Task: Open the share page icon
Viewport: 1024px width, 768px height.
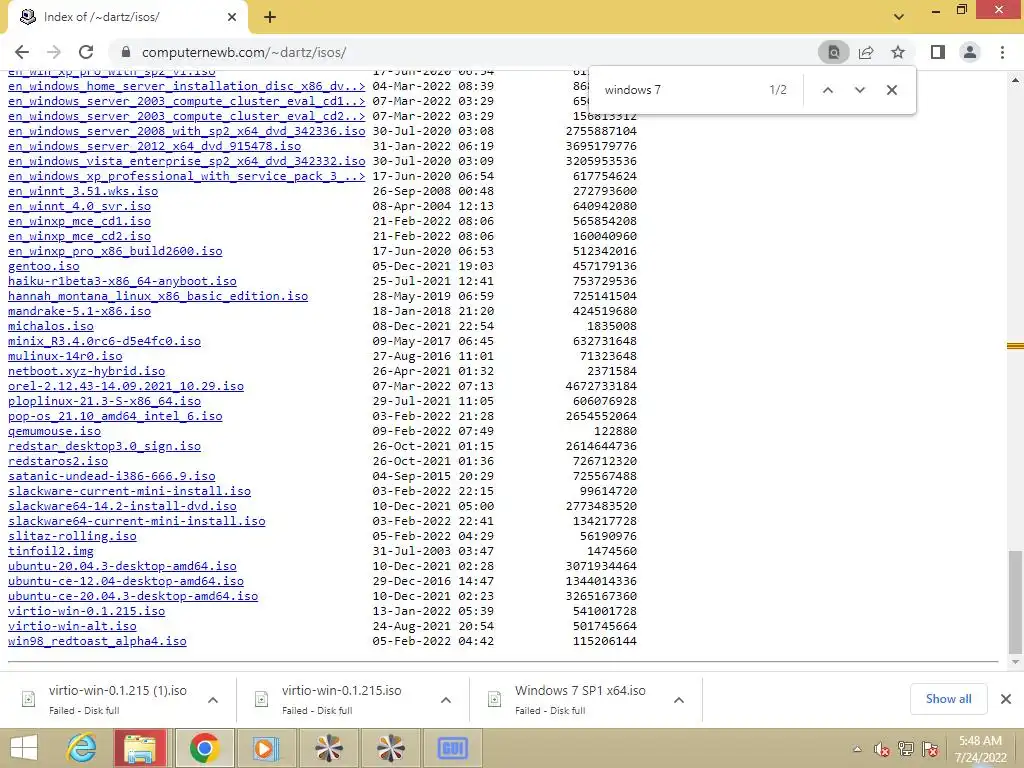Action: tap(866, 52)
